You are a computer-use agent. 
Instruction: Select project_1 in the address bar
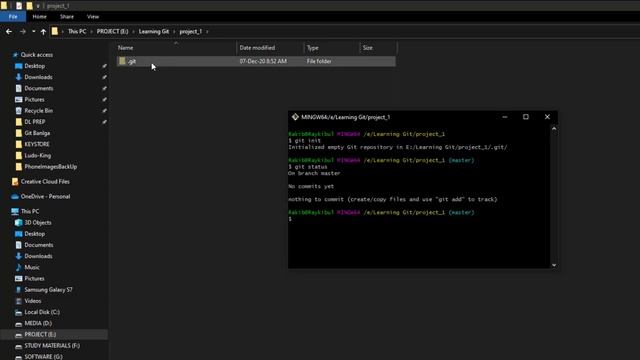tap(191, 31)
